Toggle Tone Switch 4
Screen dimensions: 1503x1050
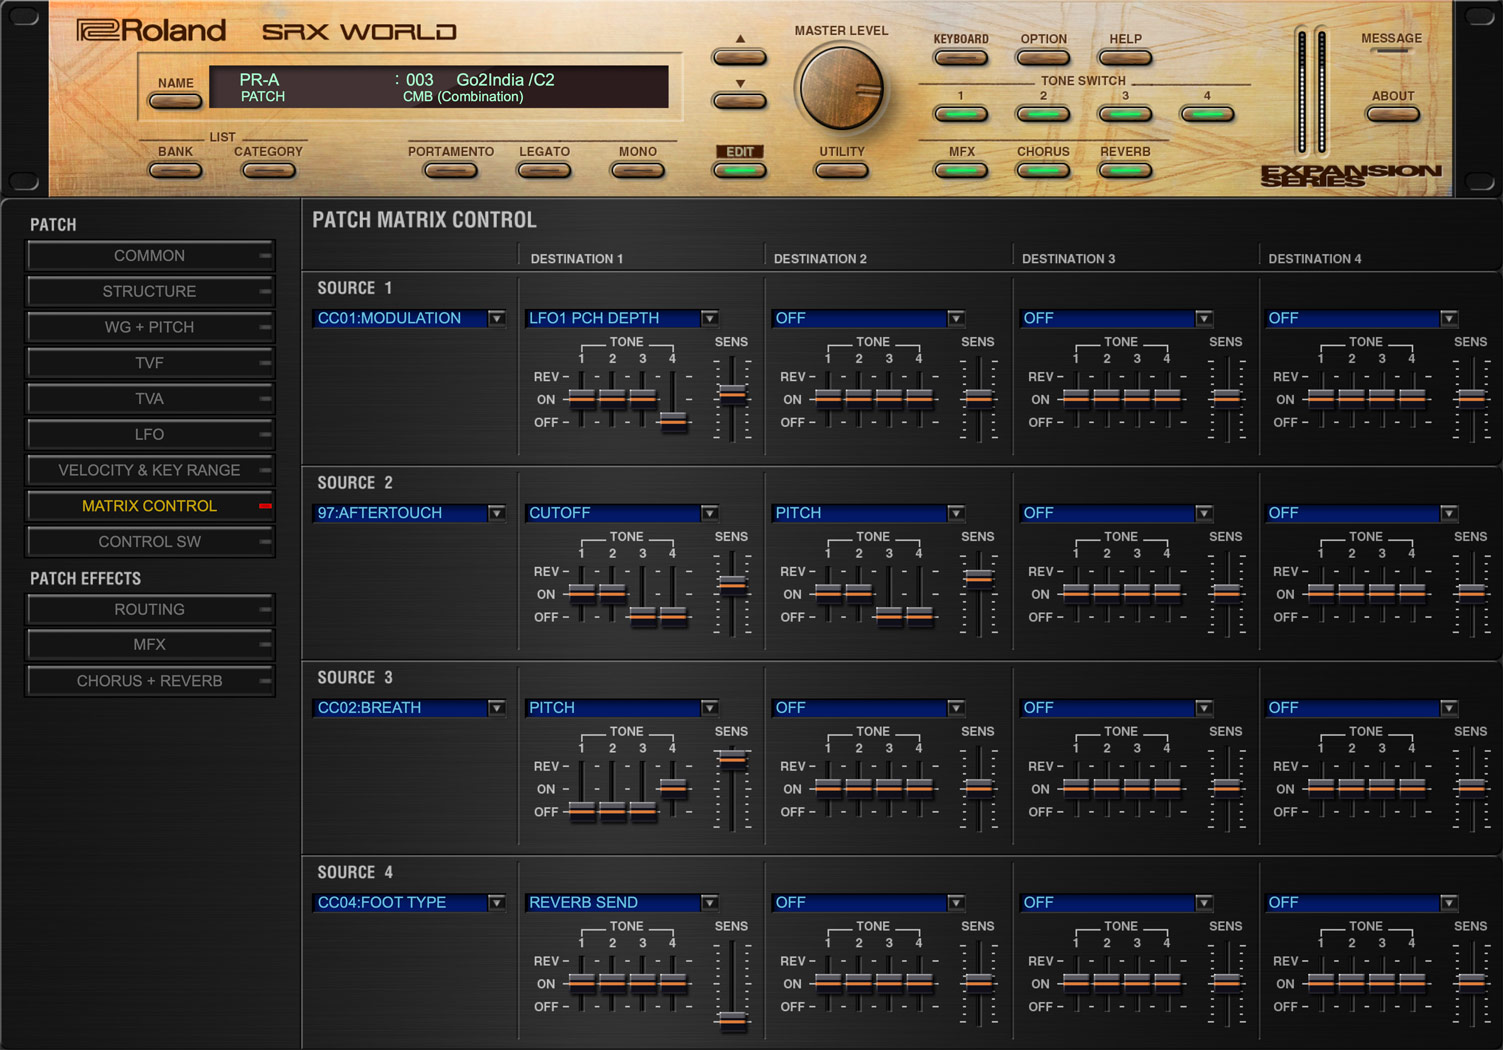click(1207, 114)
